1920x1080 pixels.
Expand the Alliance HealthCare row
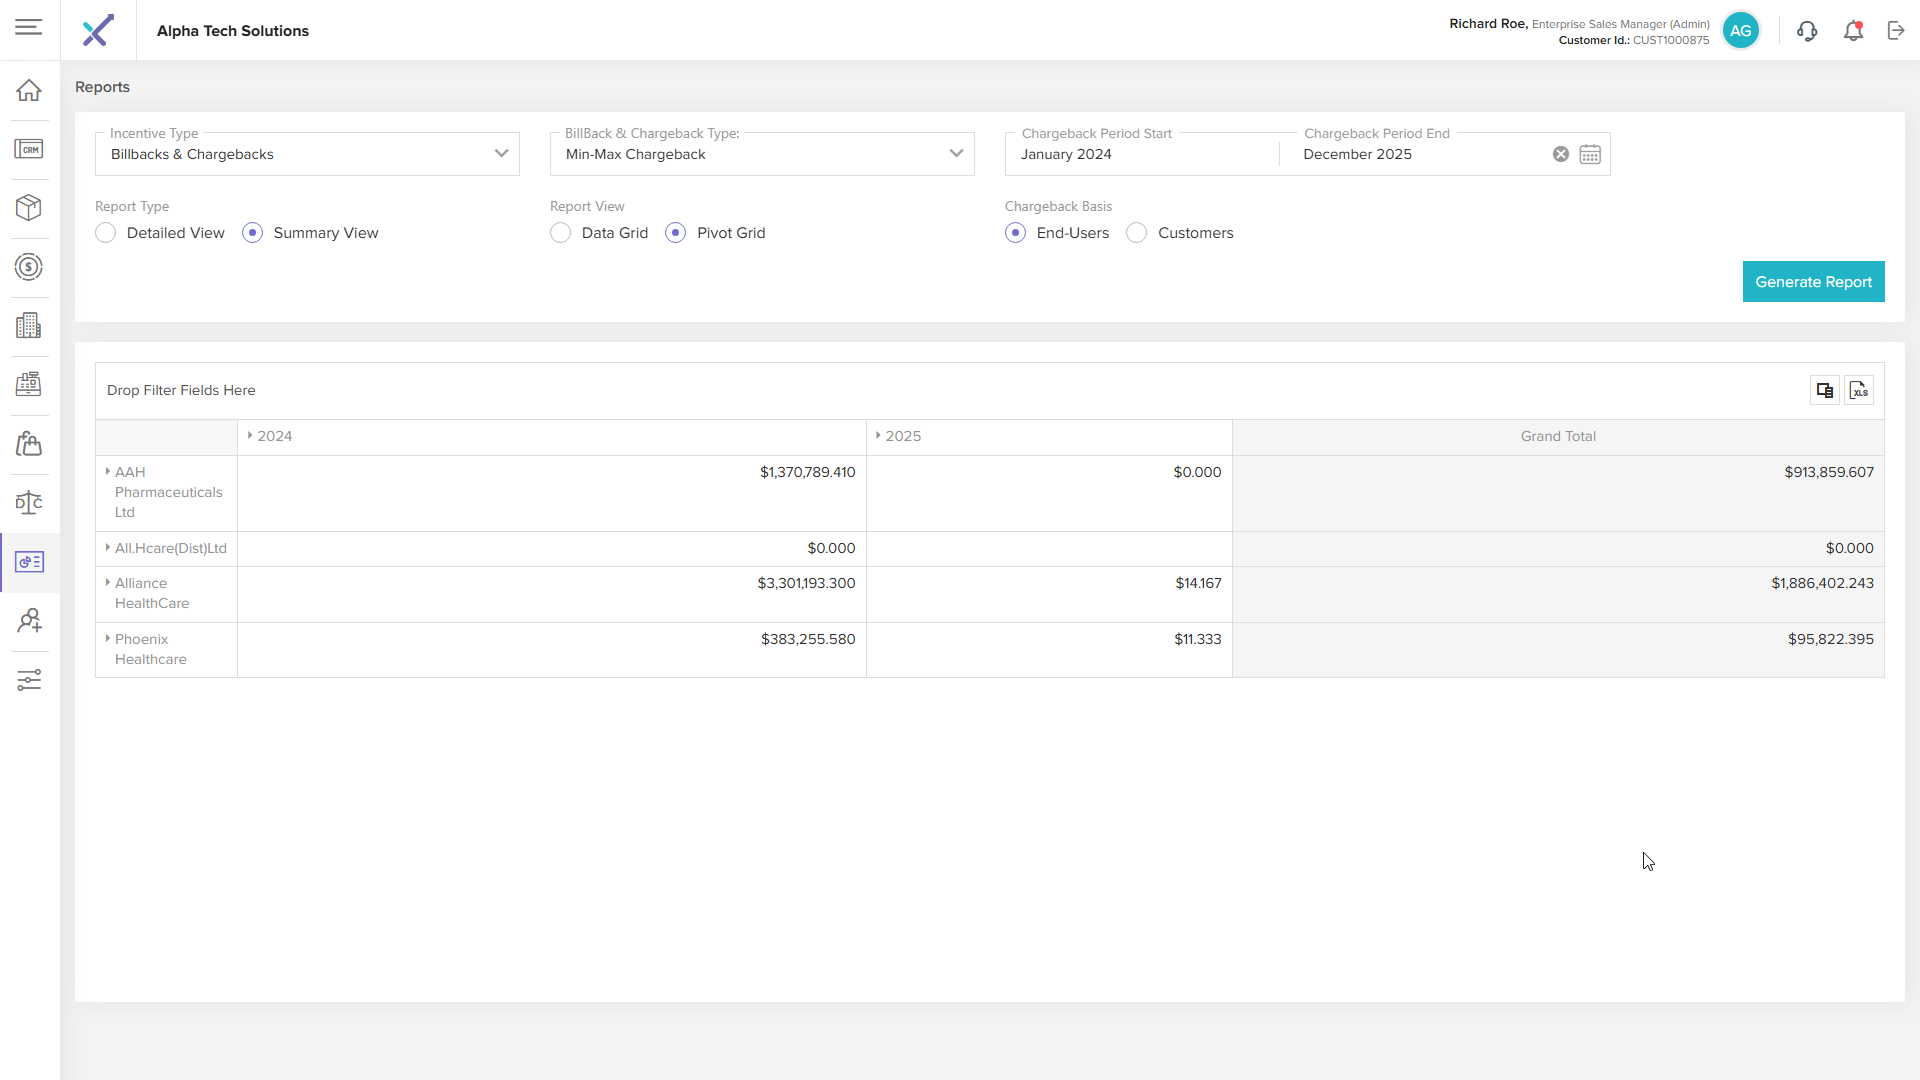(108, 582)
